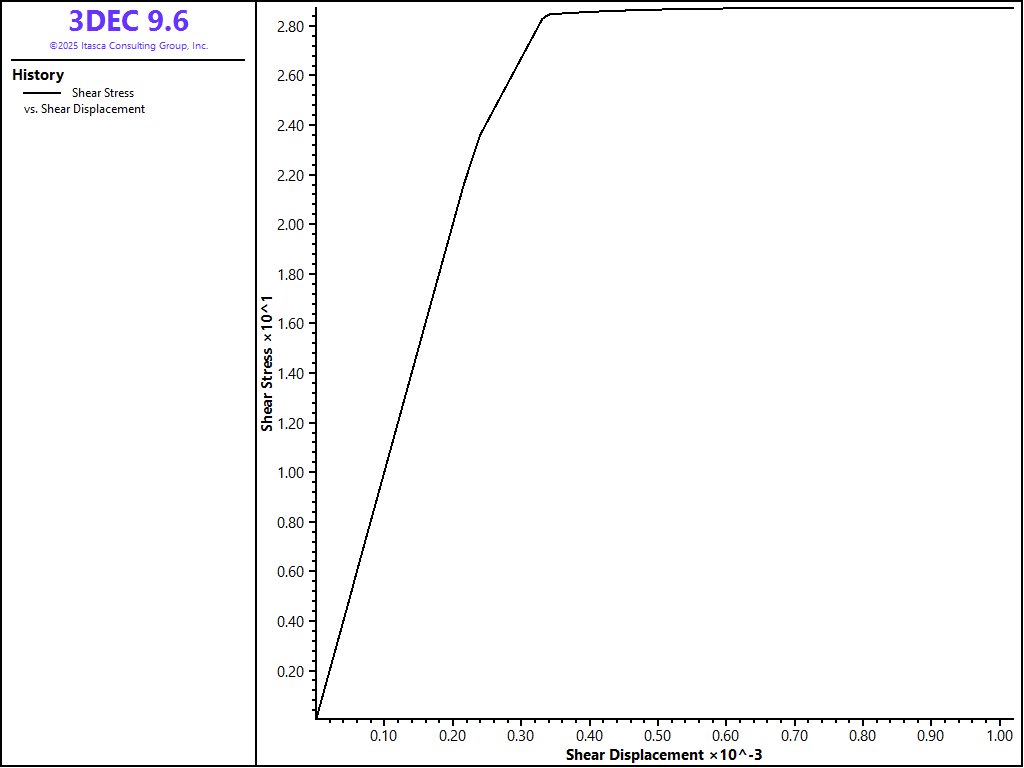The image size is (1024, 768).
Task: Click the 1.00 x-axis tick label
Action: click(x=999, y=736)
